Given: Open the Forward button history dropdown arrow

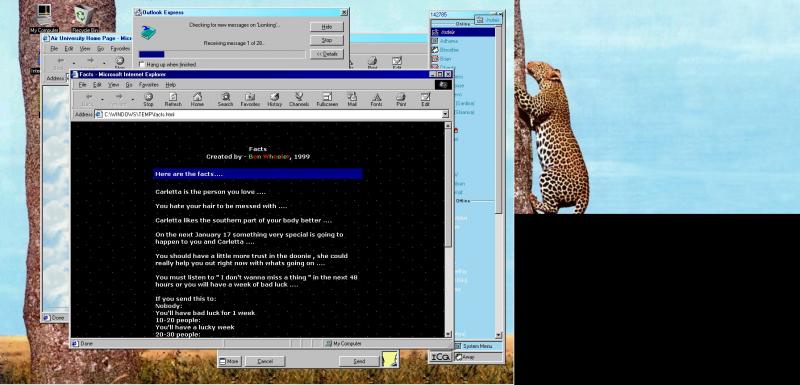Looking at the screenshot, I should 133,99.
